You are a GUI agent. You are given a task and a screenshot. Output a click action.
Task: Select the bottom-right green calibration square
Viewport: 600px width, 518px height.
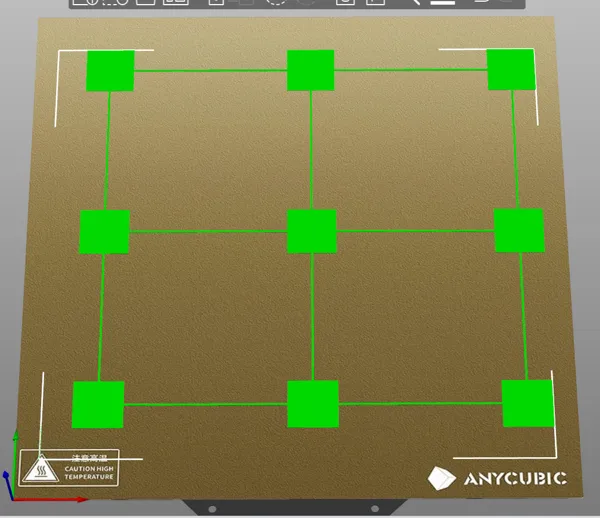pos(528,403)
